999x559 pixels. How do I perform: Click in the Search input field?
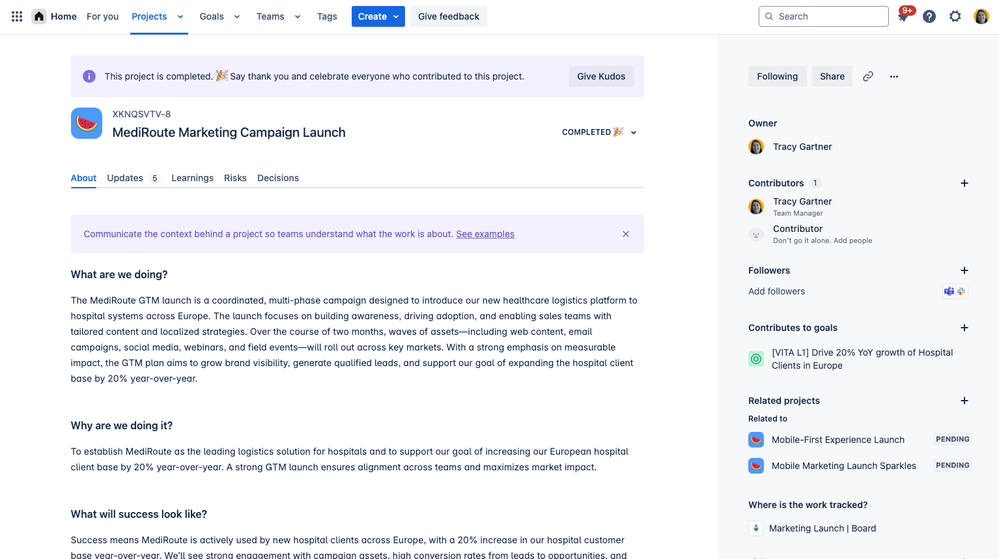[x=823, y=17]
